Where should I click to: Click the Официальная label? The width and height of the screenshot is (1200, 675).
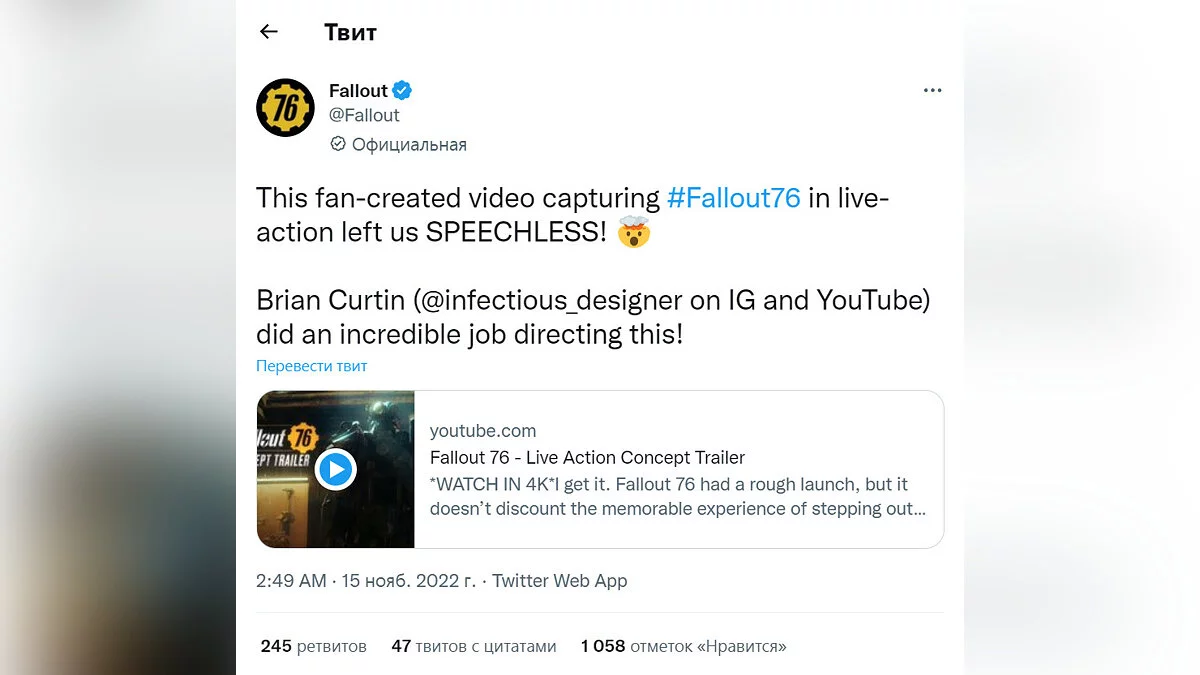point(409,145)
